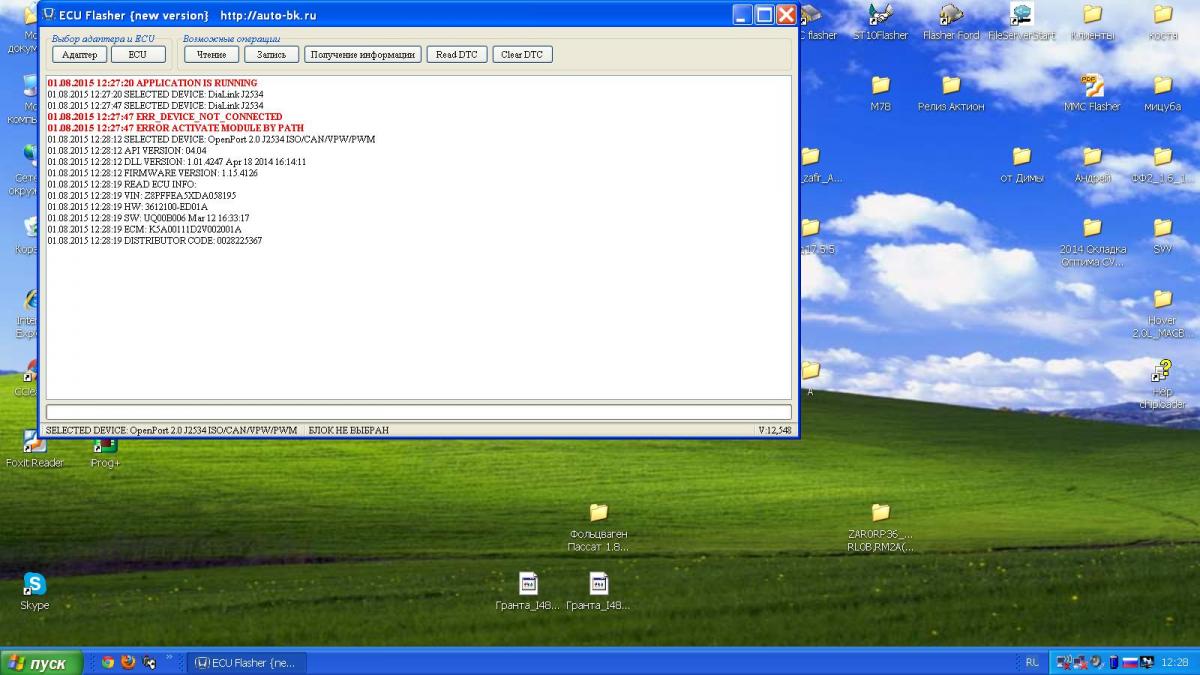This screenshot has height=675, width=1200.
Task: Expand hidden quick launch items chevron
Action: tap(170, 658)
